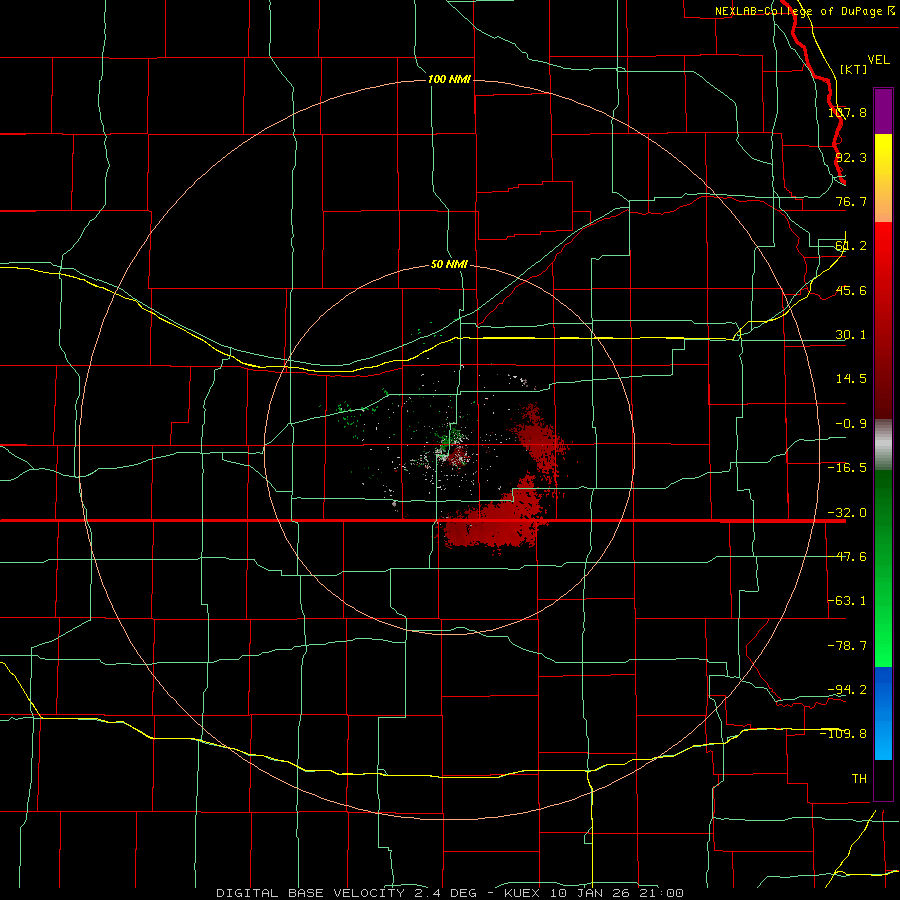The width and height of the screenshot is (900, 900).
Task: Select the -94.2 scale label
Action: [x=847, y=689]
